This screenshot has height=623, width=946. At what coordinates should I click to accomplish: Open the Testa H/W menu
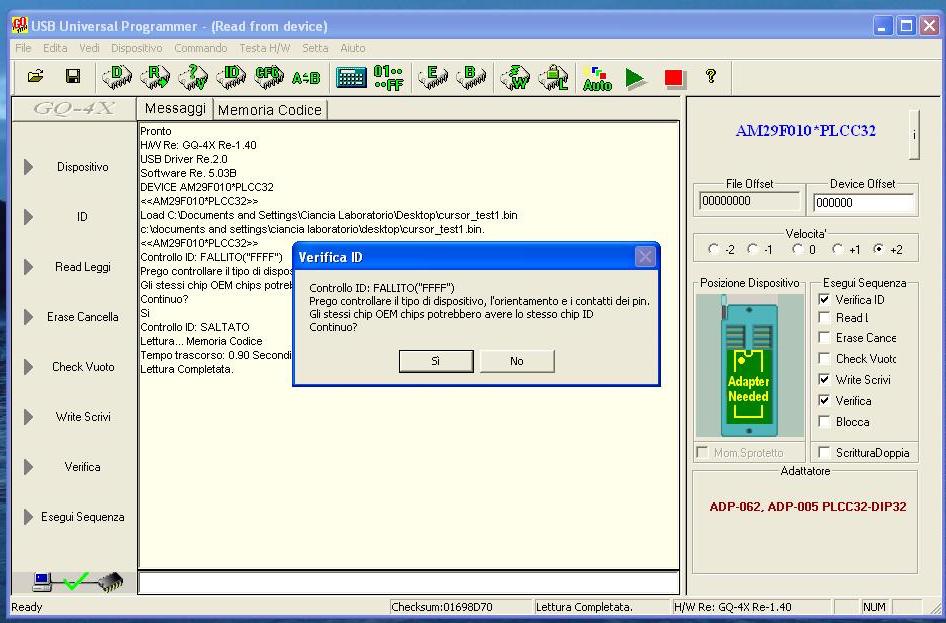(265, 48)
